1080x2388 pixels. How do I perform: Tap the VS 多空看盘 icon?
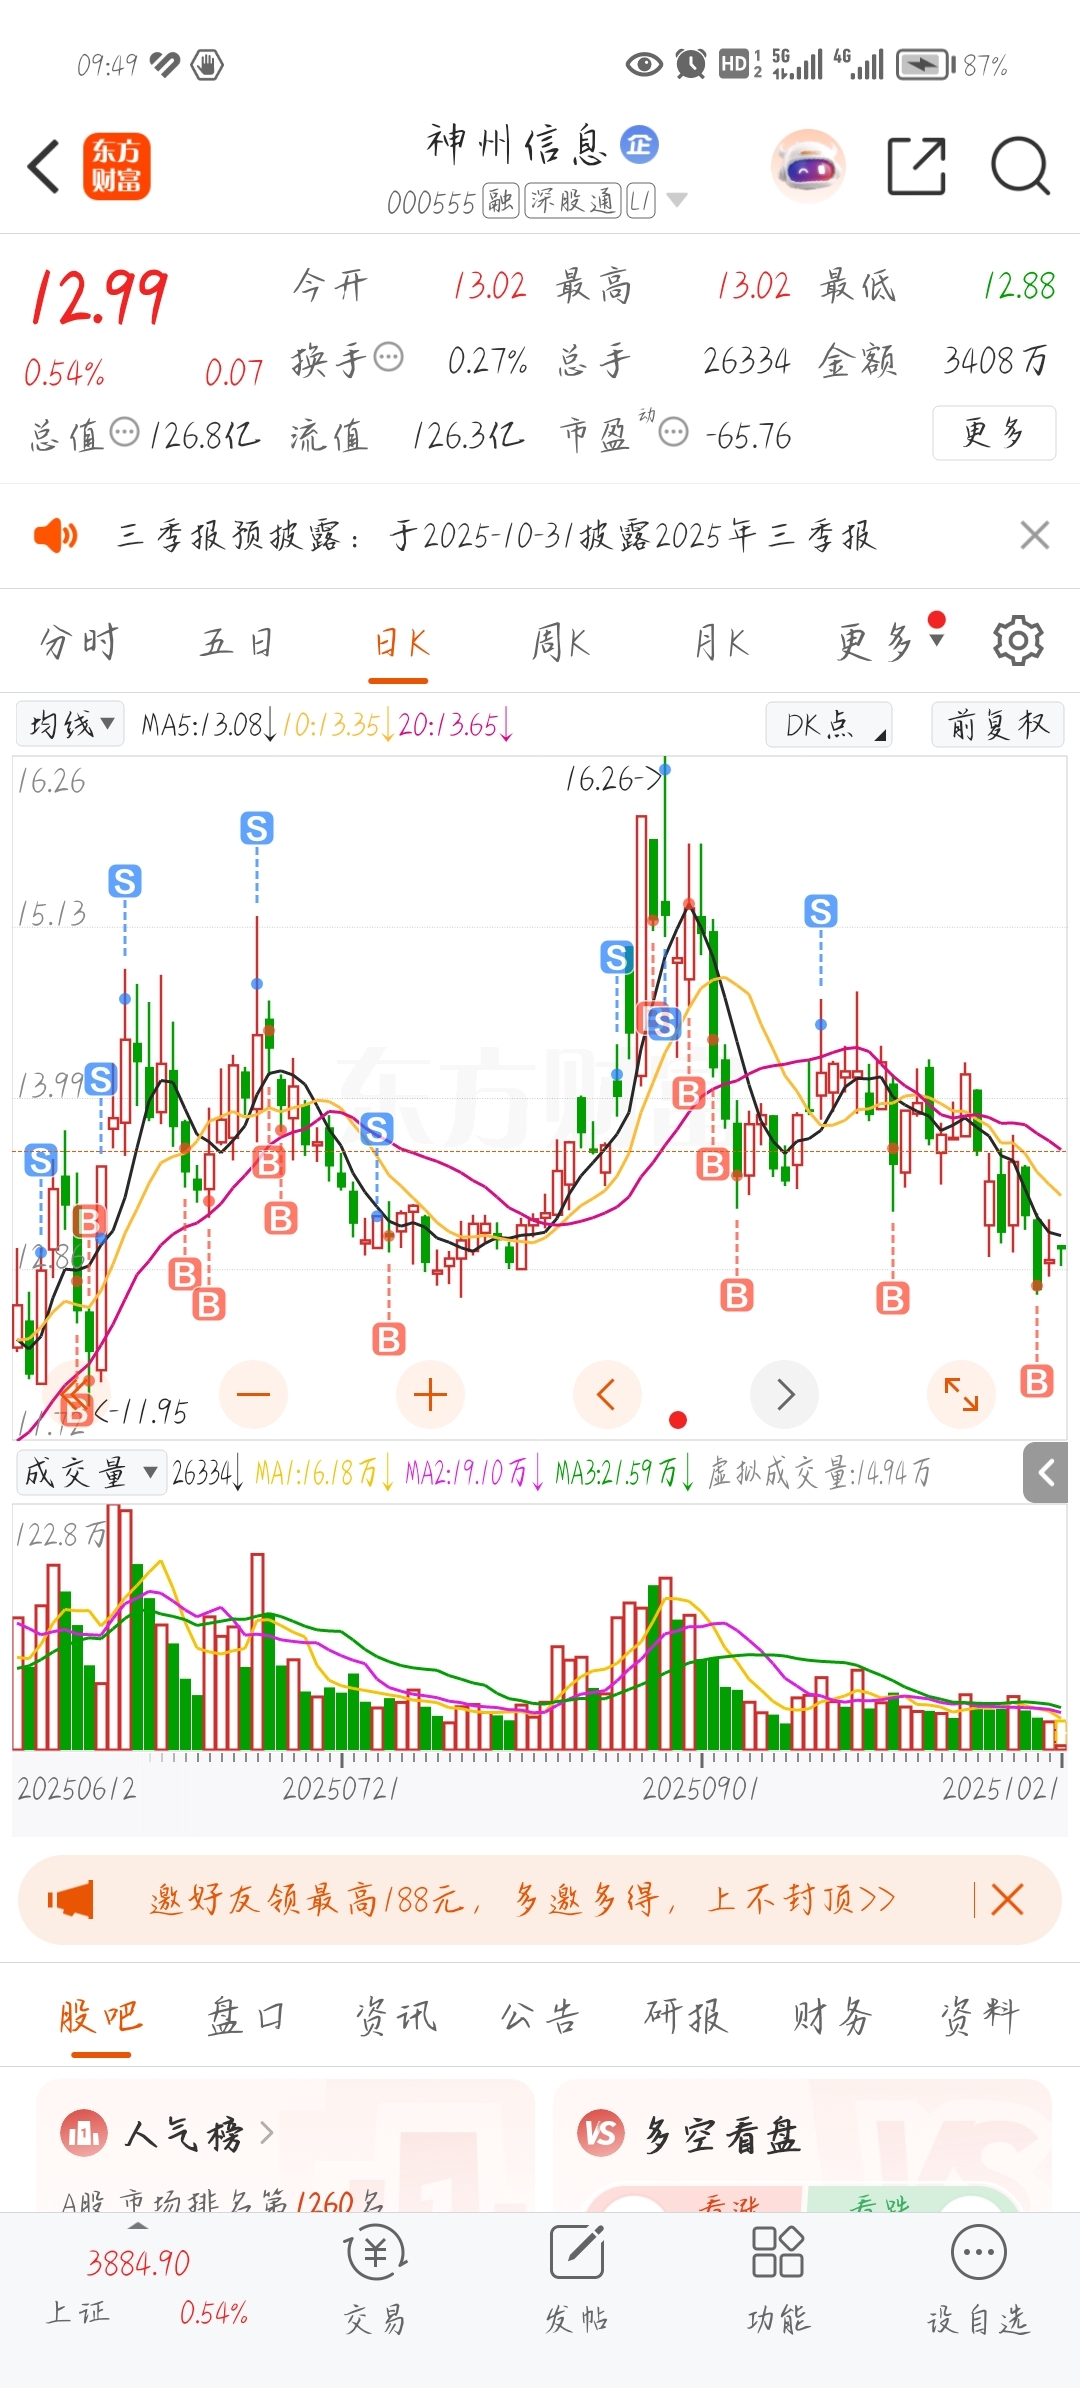point(601,2133)
